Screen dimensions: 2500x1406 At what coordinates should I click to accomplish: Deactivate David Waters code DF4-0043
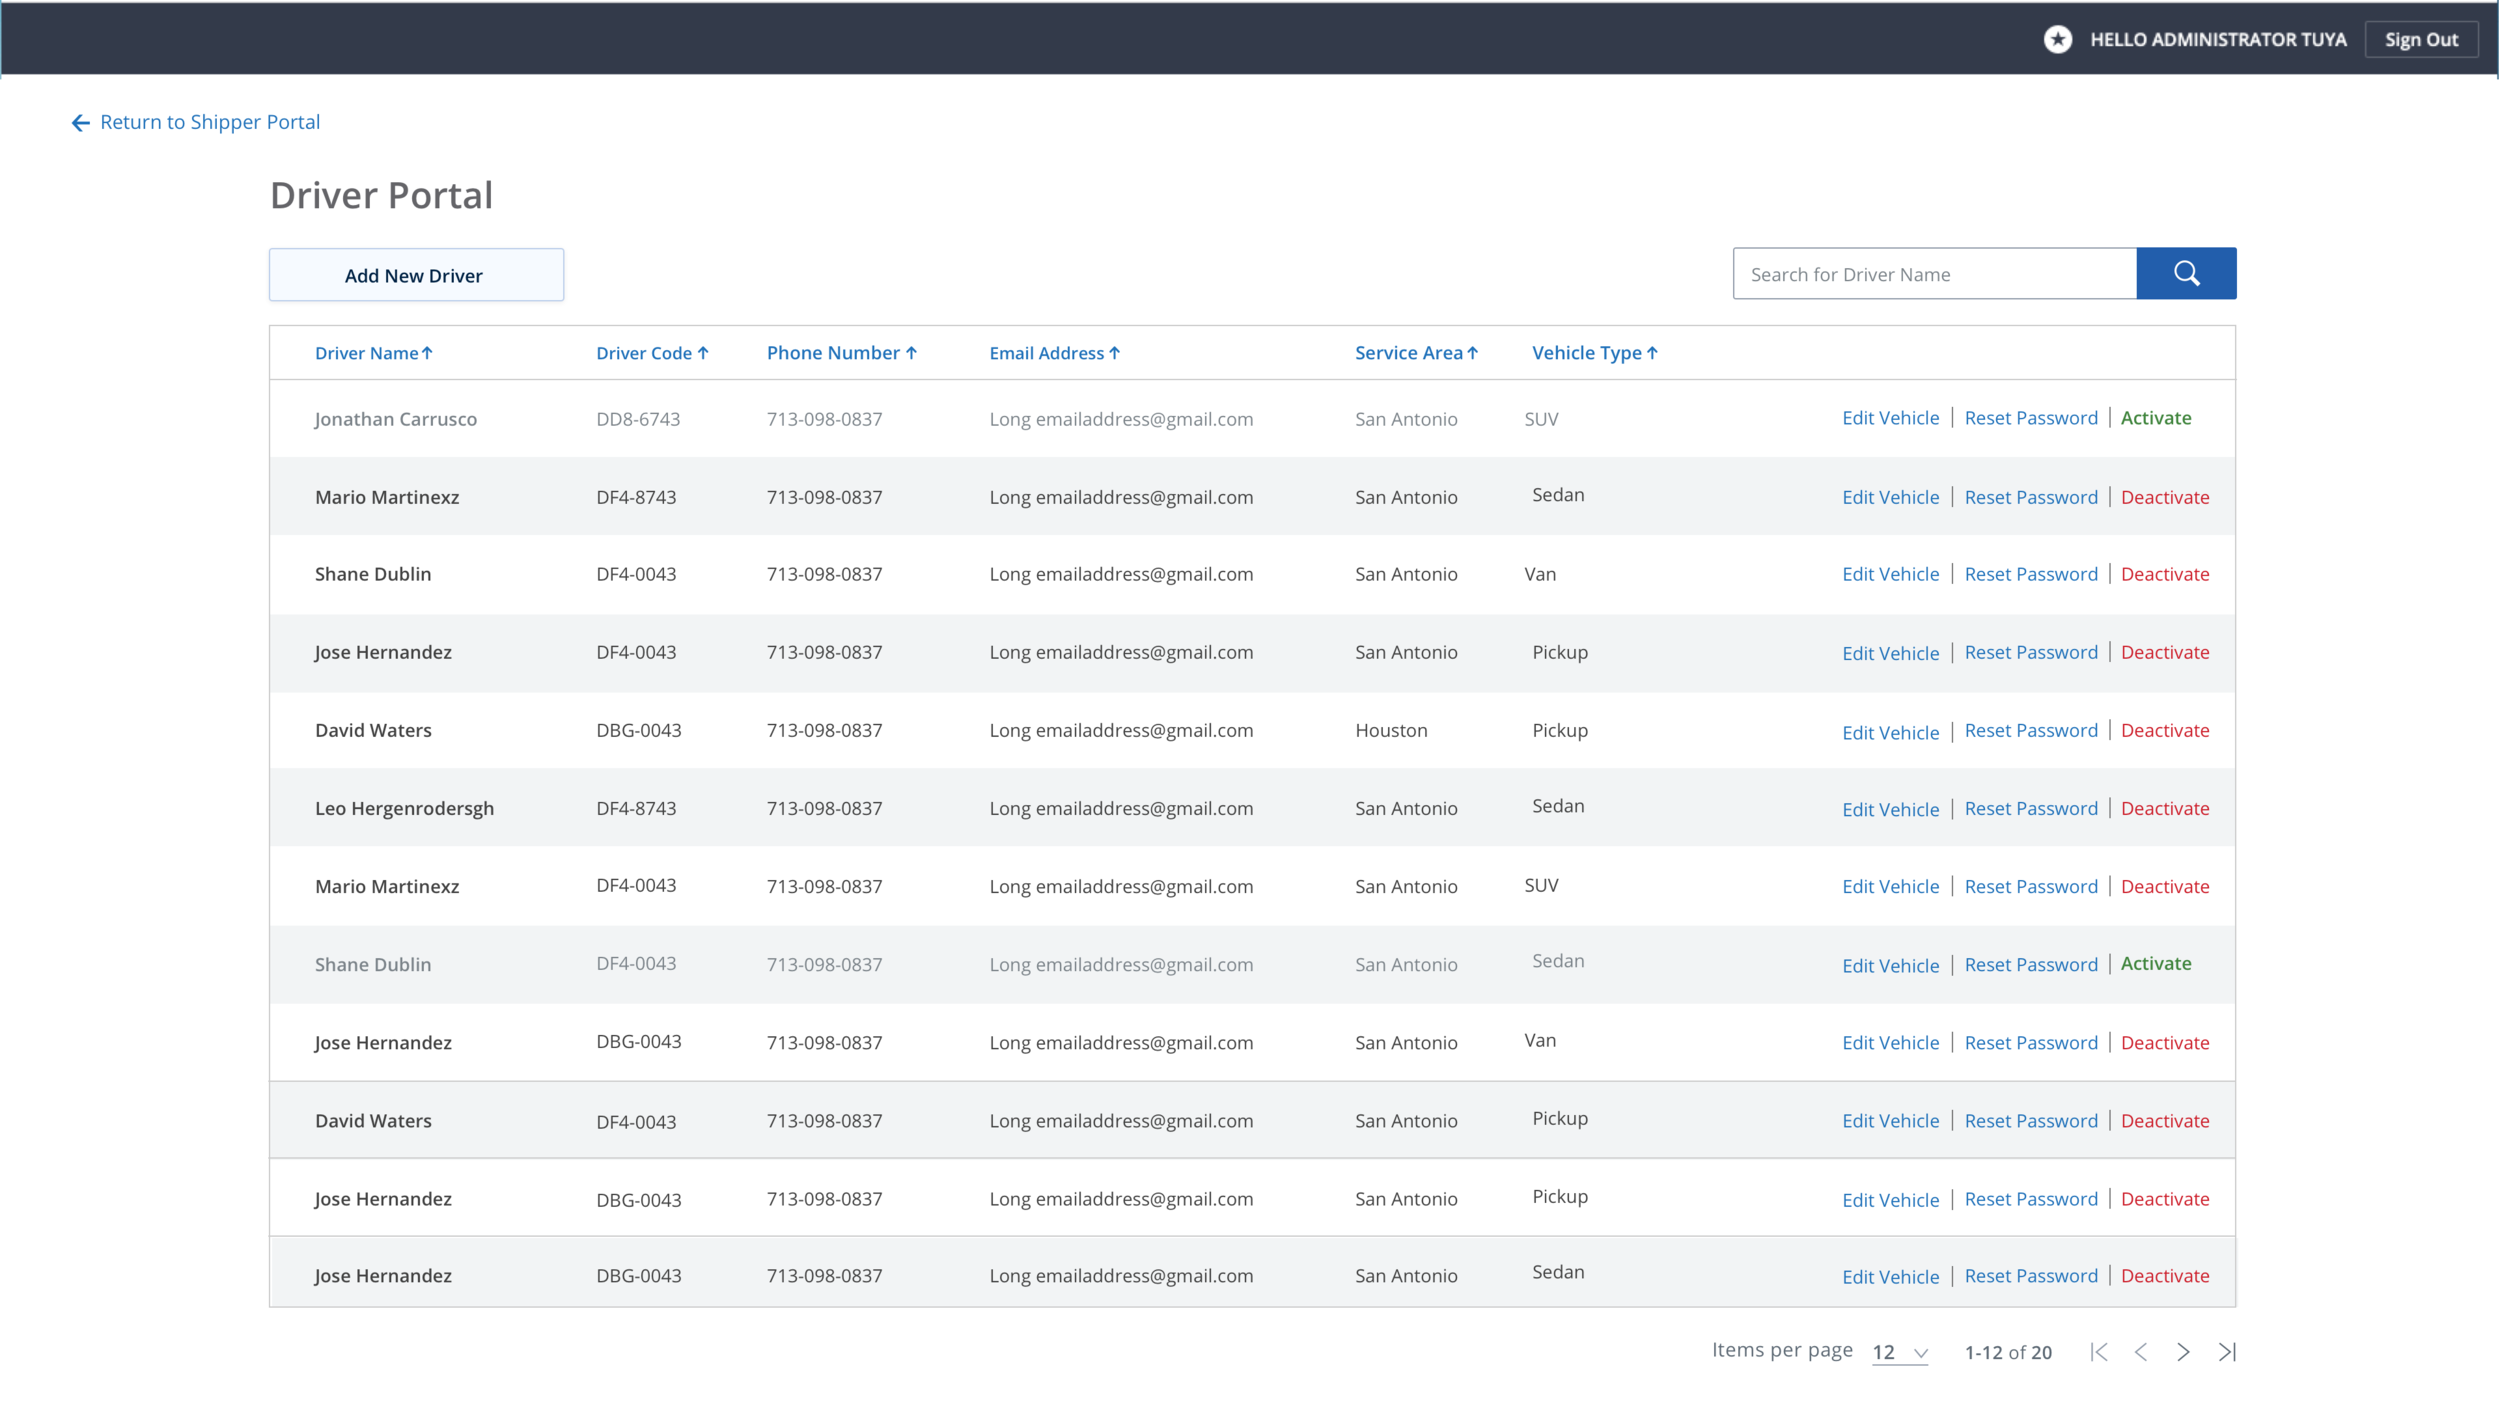pos(2165,1120)
